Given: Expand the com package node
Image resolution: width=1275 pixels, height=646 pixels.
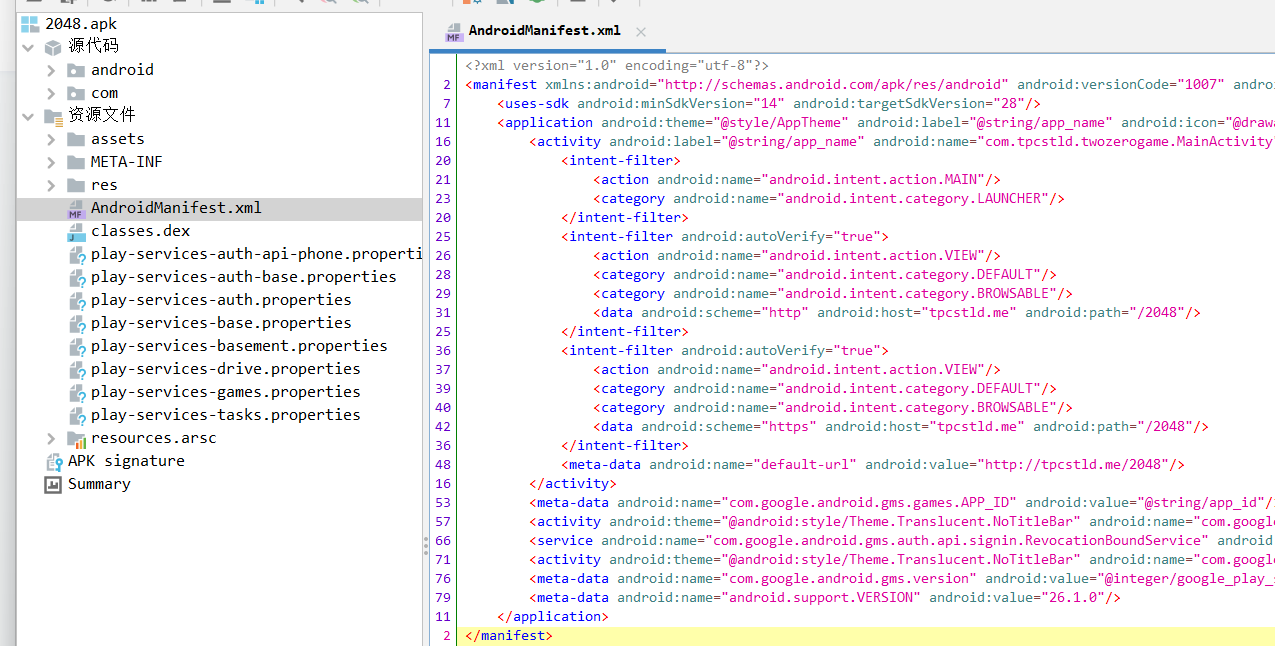Looking at the screenshot, I should coord(51,93).
